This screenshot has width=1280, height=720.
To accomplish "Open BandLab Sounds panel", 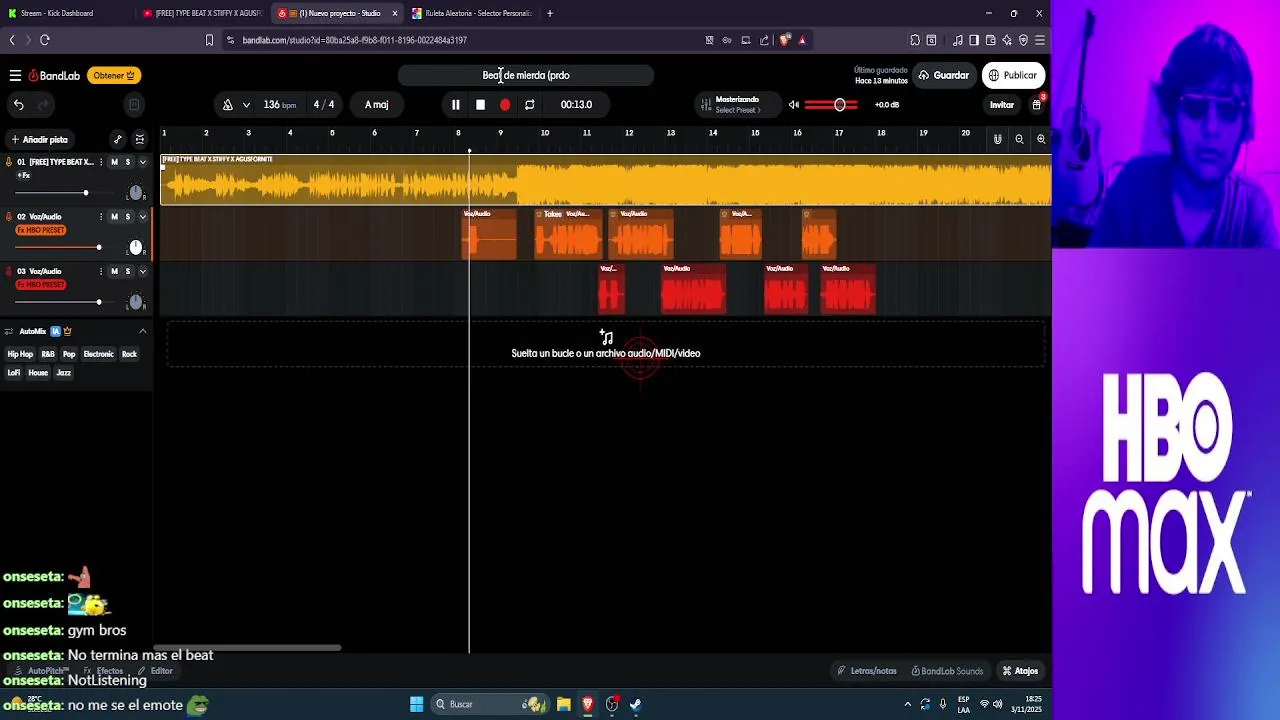I will click(947, 671).
